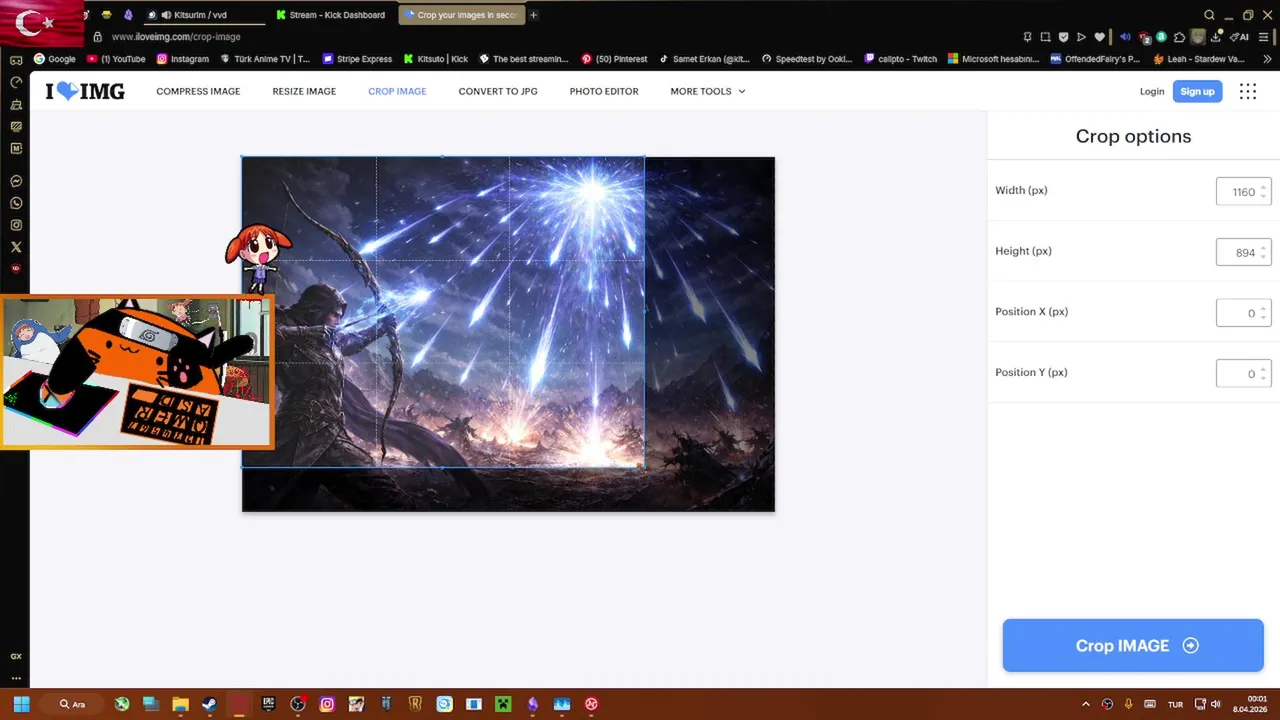Click the Position X (px) input field

1243,313
